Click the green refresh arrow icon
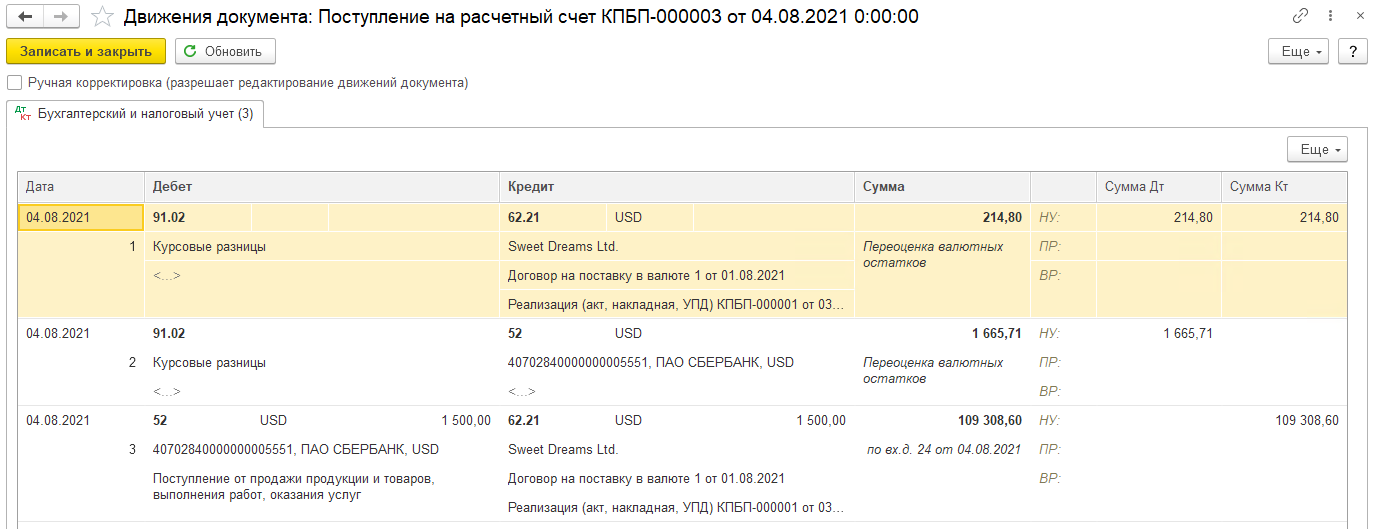 190,51
